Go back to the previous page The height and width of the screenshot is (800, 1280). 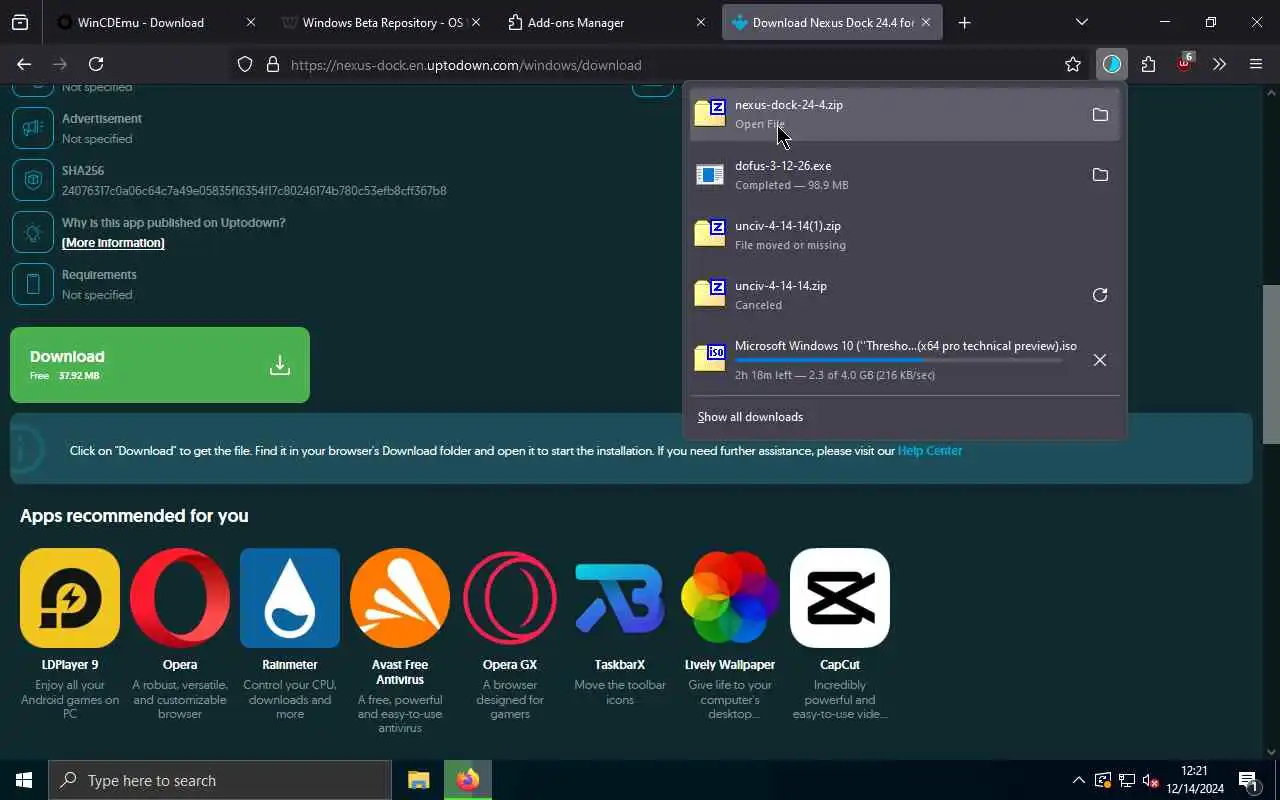coord(24,64)
